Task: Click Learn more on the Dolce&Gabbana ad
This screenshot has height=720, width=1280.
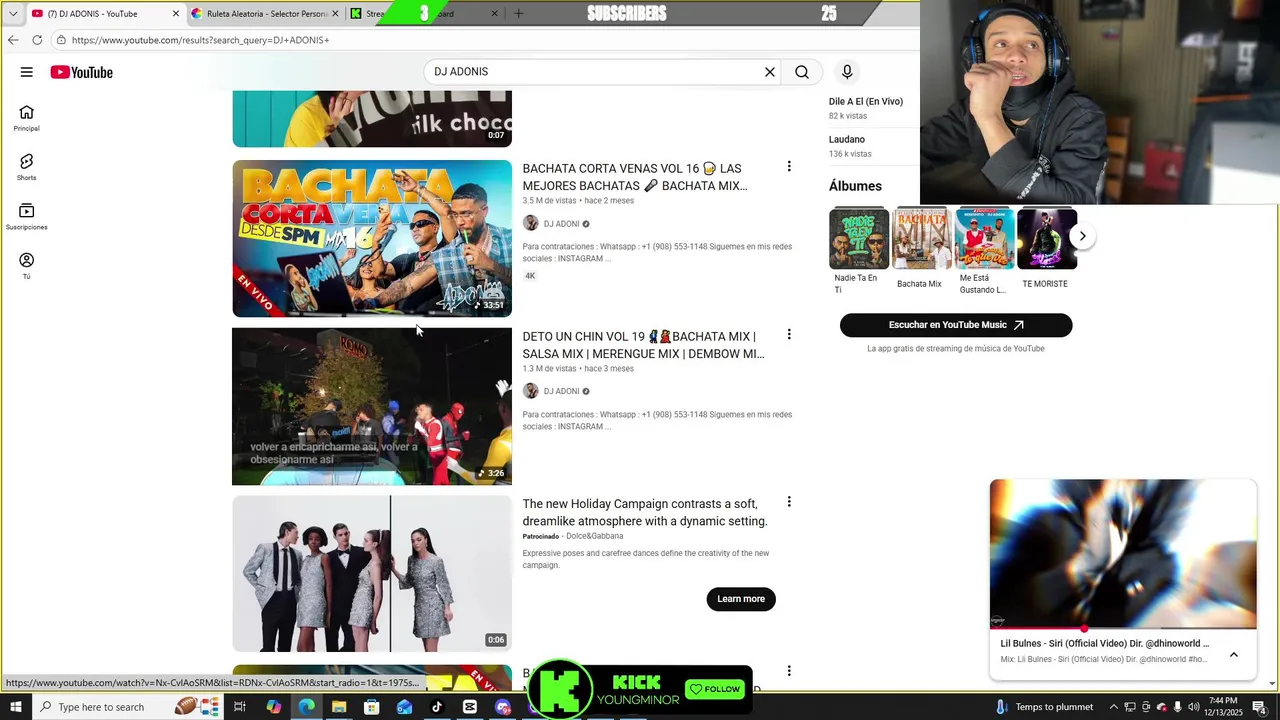Action: click(741, 599)
